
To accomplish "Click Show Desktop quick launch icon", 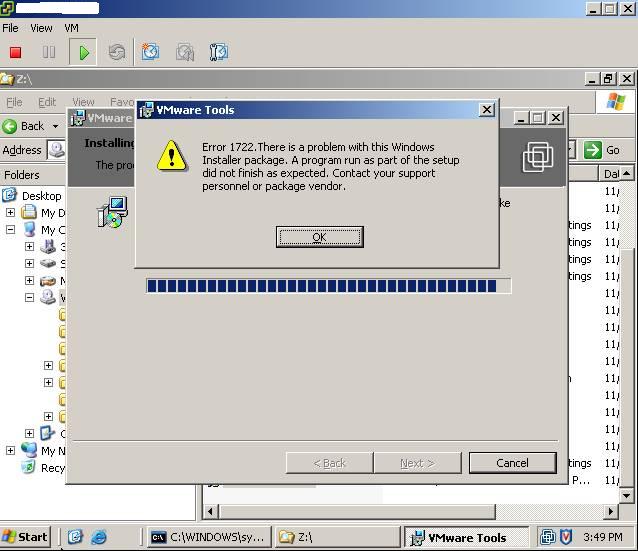I will 75,537.
